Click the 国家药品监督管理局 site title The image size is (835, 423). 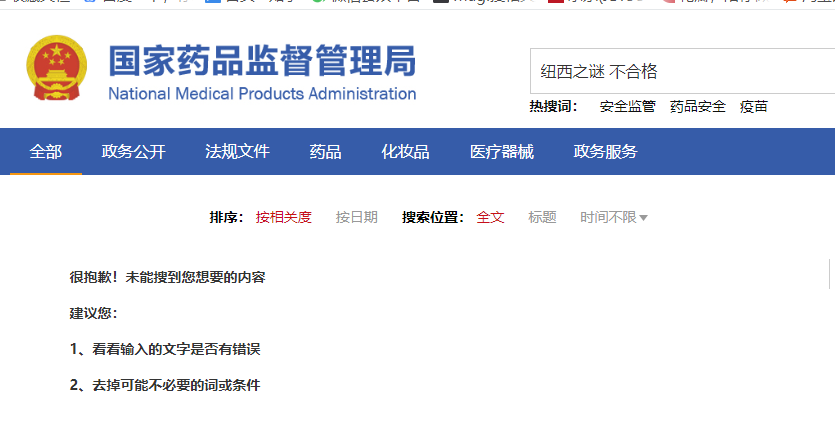[263, 61]
